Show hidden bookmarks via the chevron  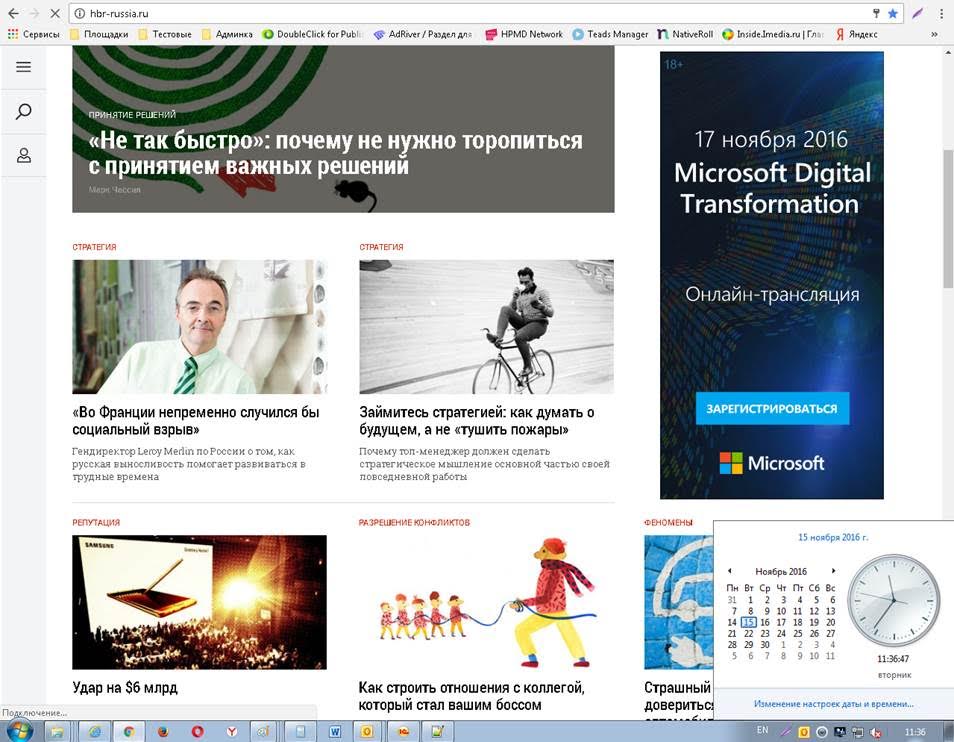coord(934,35)
